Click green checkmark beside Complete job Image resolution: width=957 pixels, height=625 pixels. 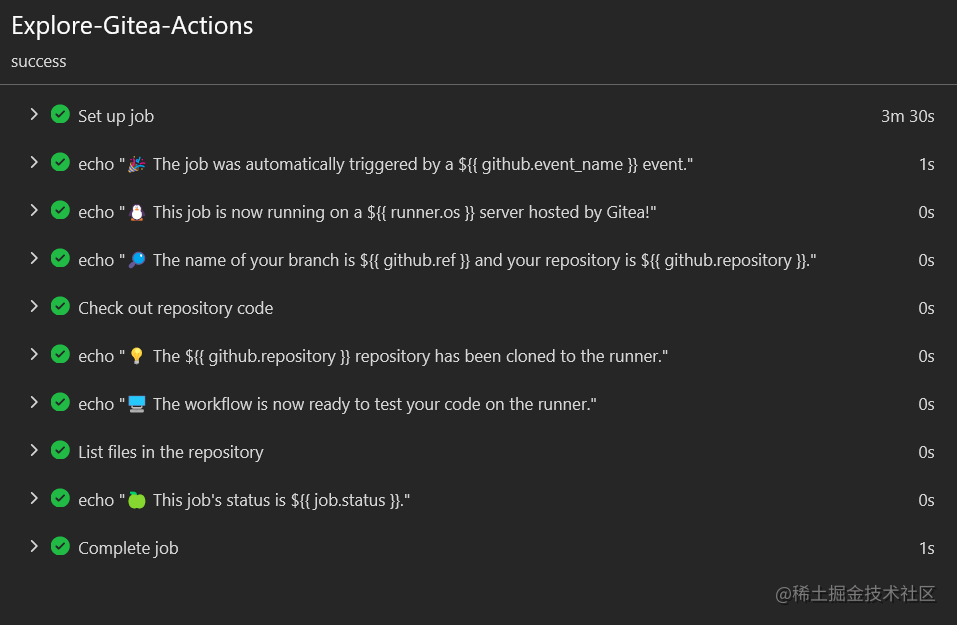60,546
